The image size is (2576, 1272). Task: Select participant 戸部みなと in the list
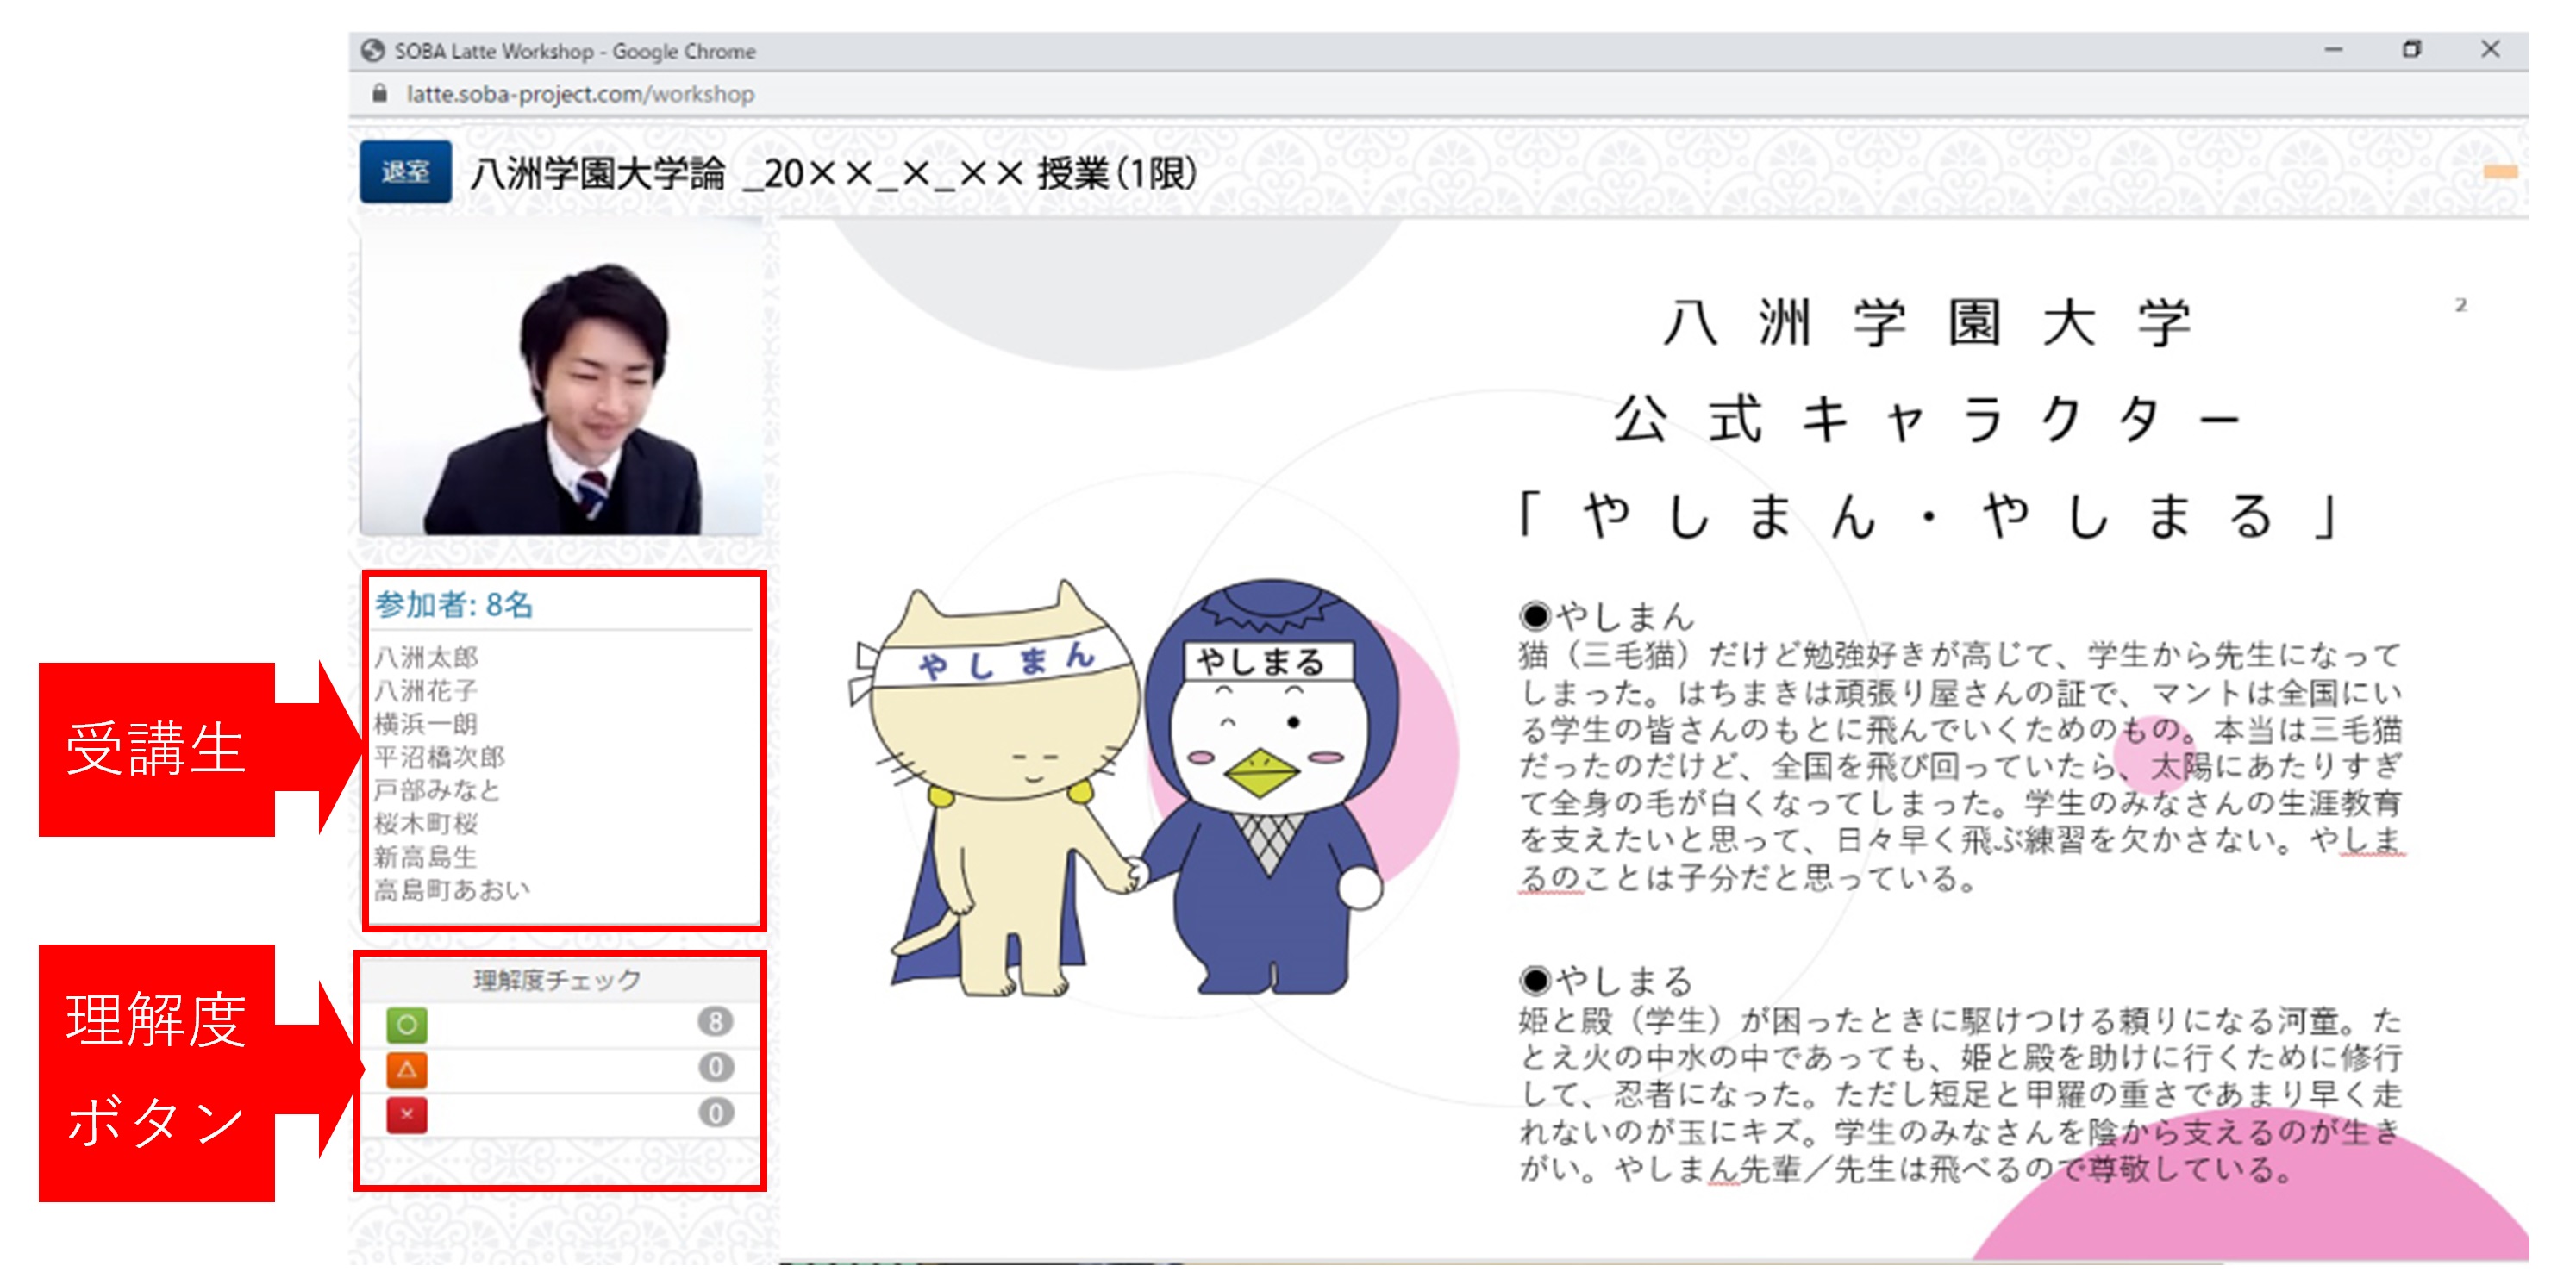(x=437, y=790)
